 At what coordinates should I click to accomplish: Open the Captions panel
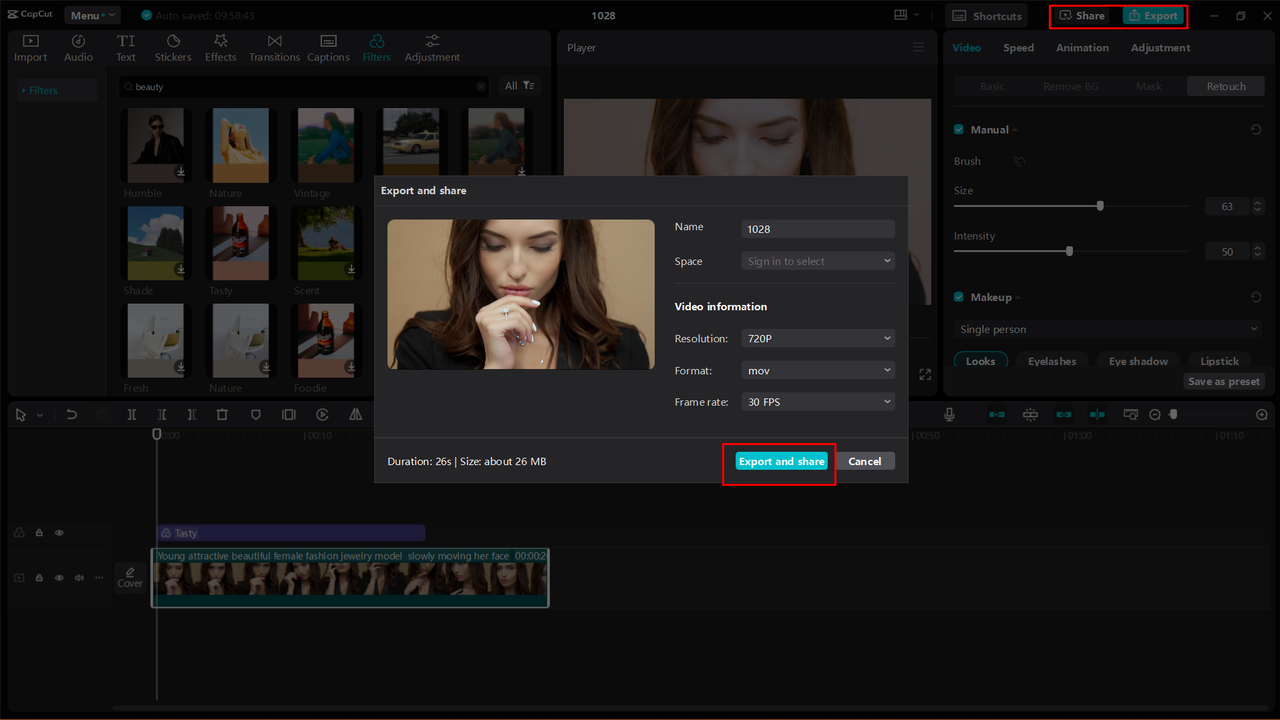[328, 46]
